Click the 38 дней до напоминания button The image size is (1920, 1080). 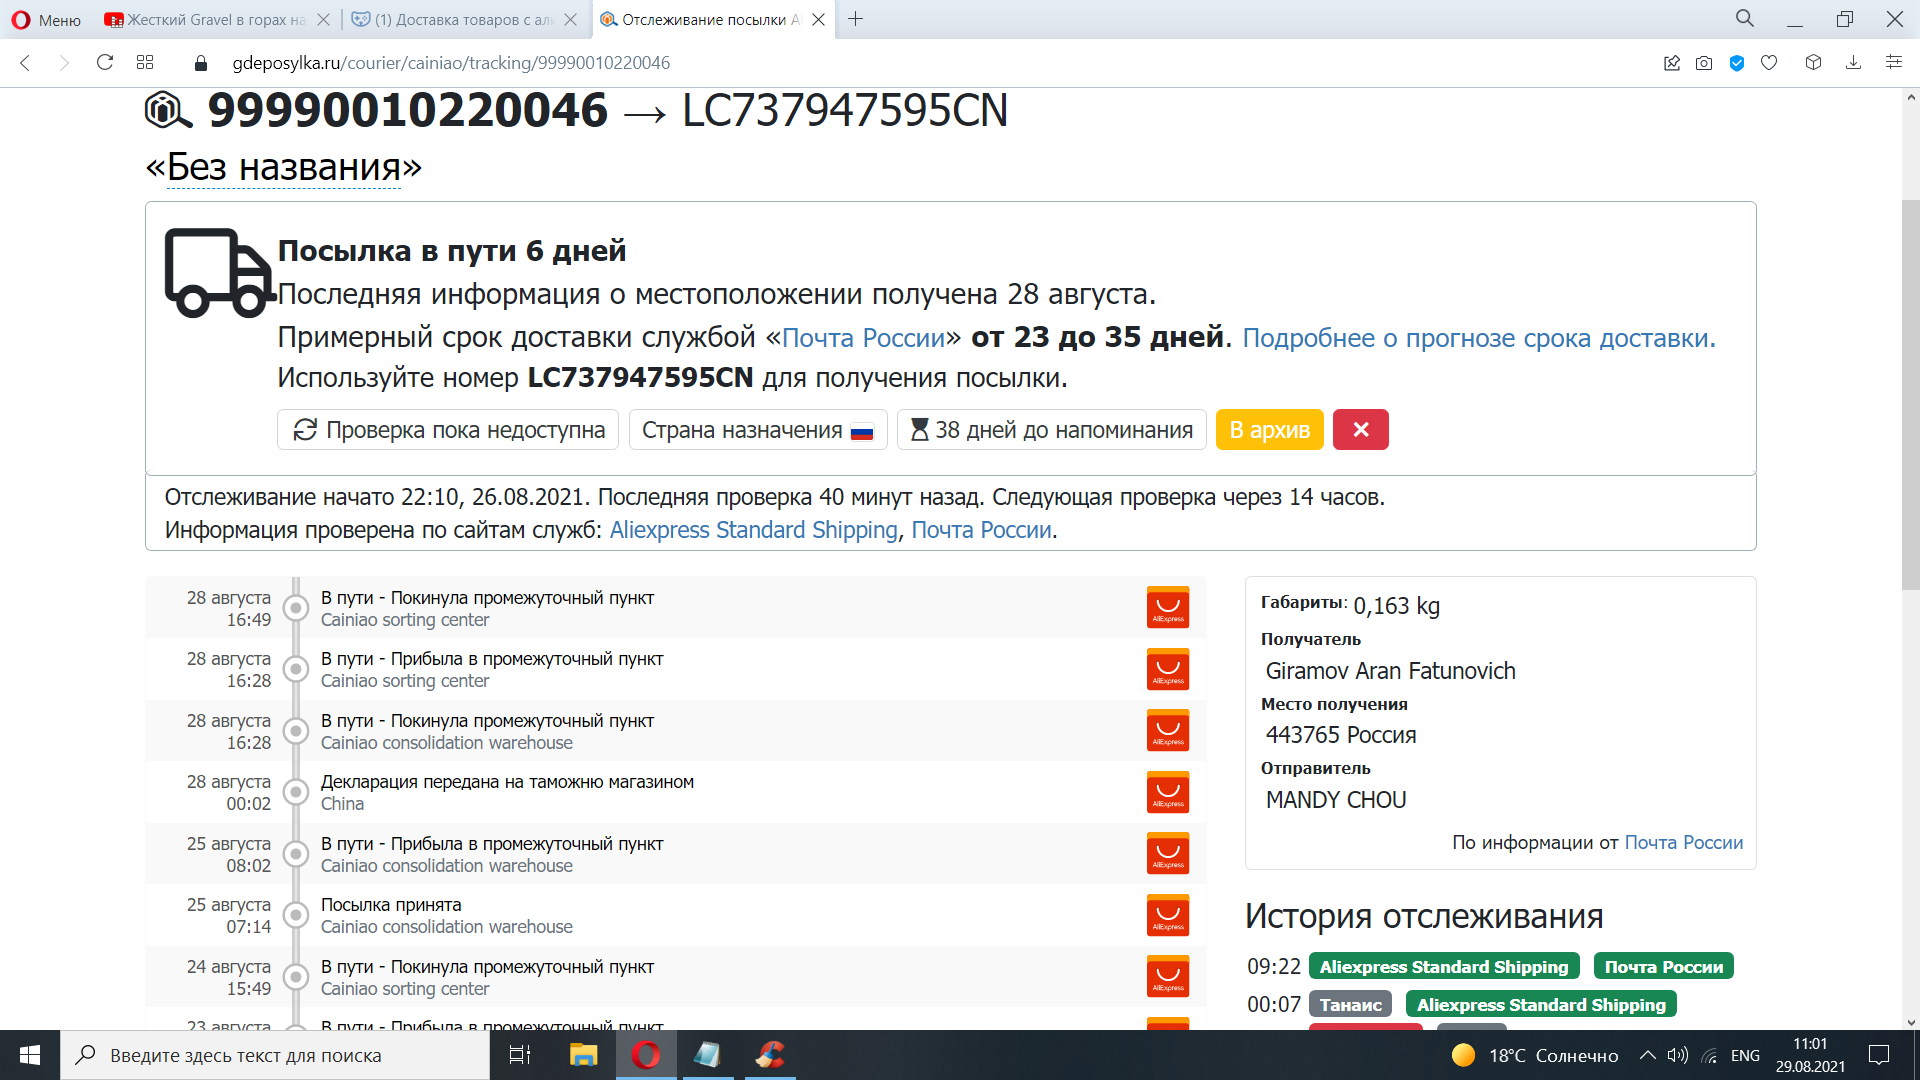[1052, 430]
